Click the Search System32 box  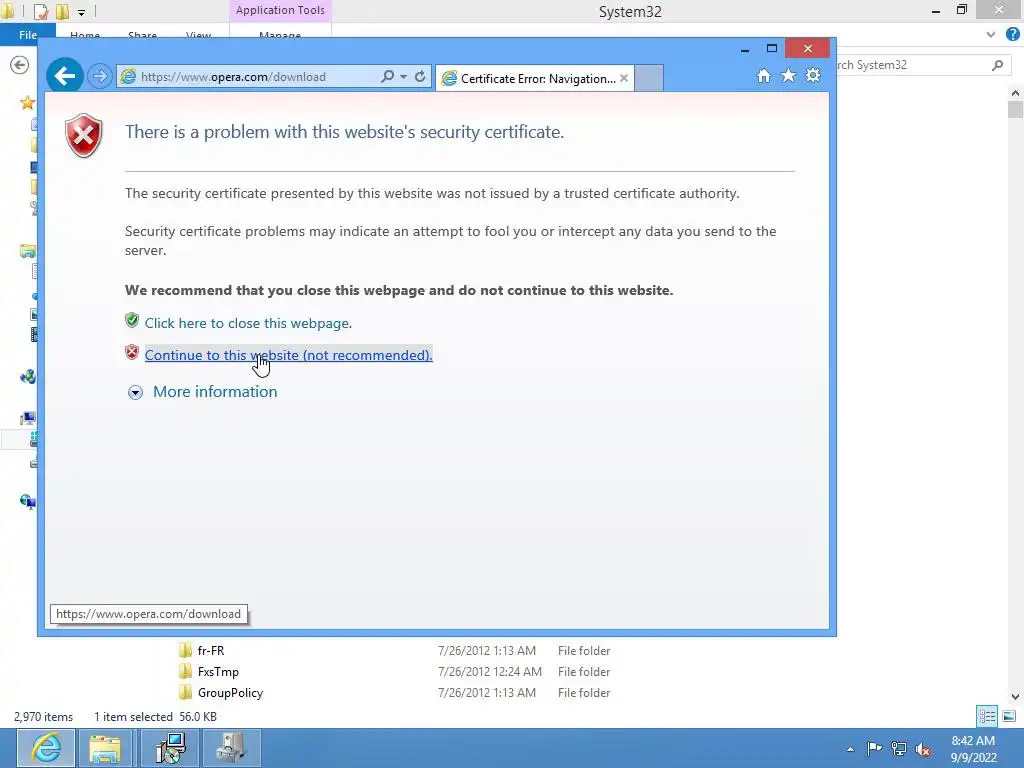[x=914, y=65]
